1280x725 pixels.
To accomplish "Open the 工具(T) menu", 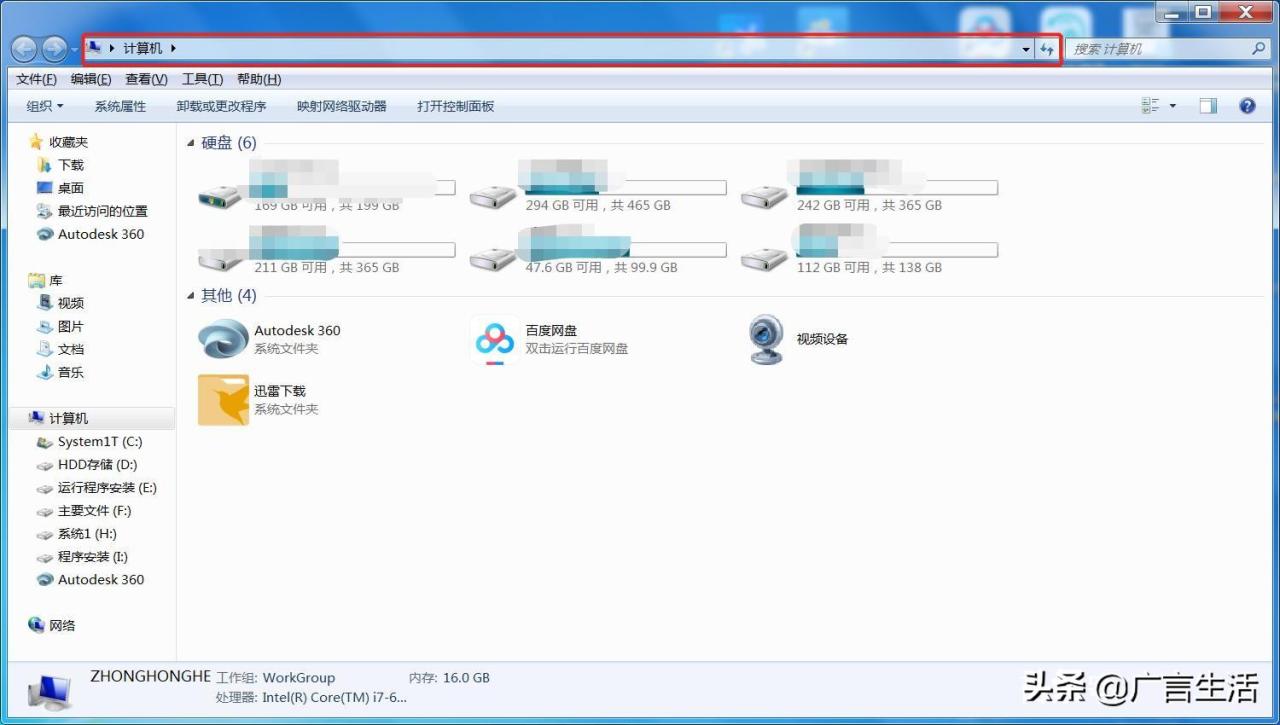I will pyautogui.click(x=202, y=79).
